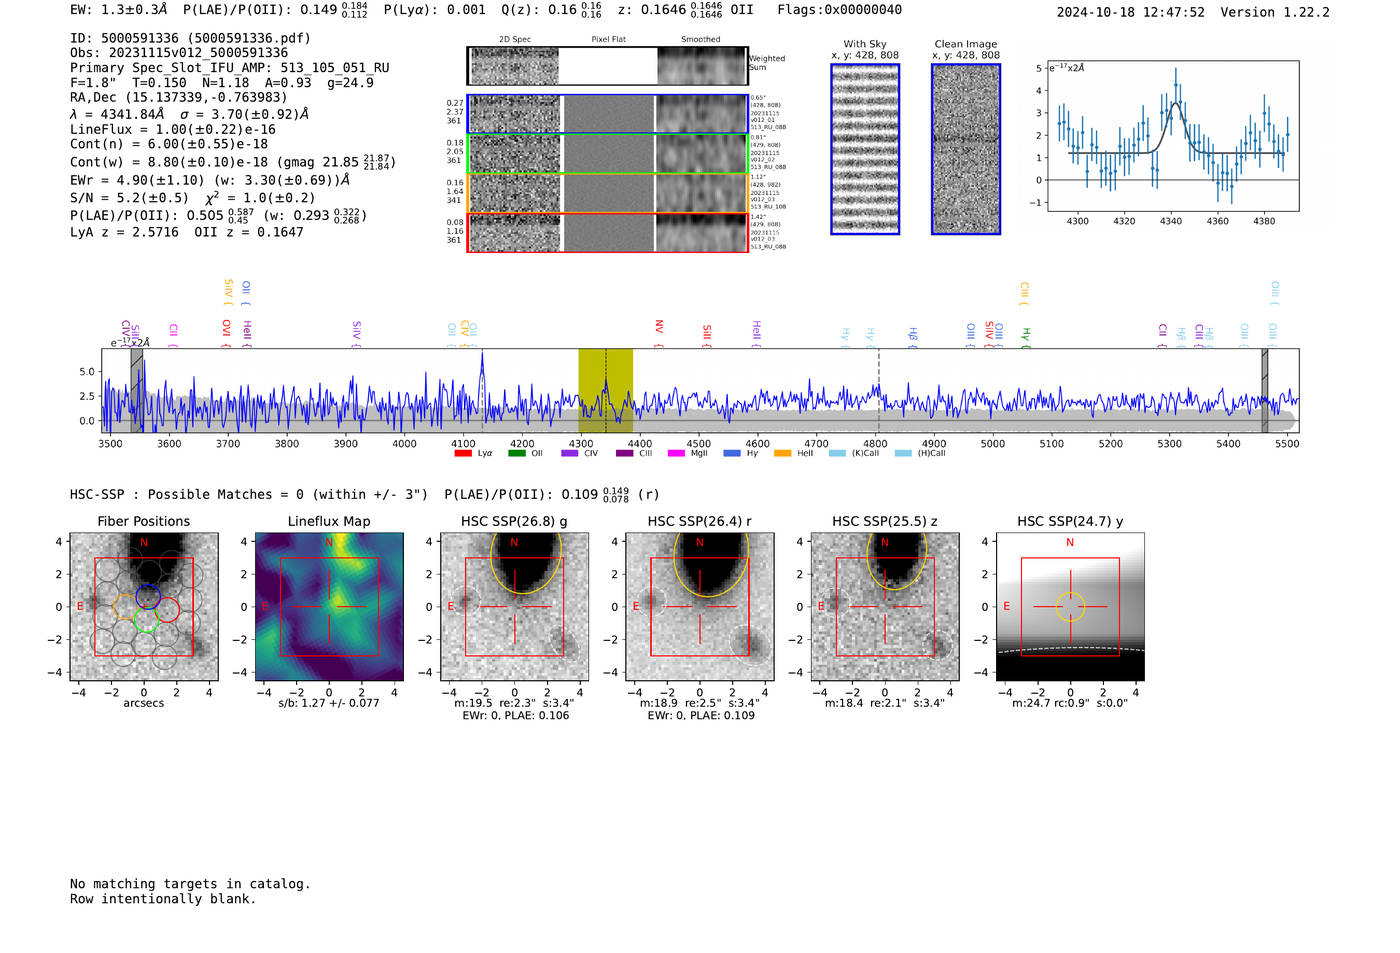The width and height of the screenshot is (1400, 953).
Task: Click the Gaussian emission line fit plot
Action: tap(1172, 136)
